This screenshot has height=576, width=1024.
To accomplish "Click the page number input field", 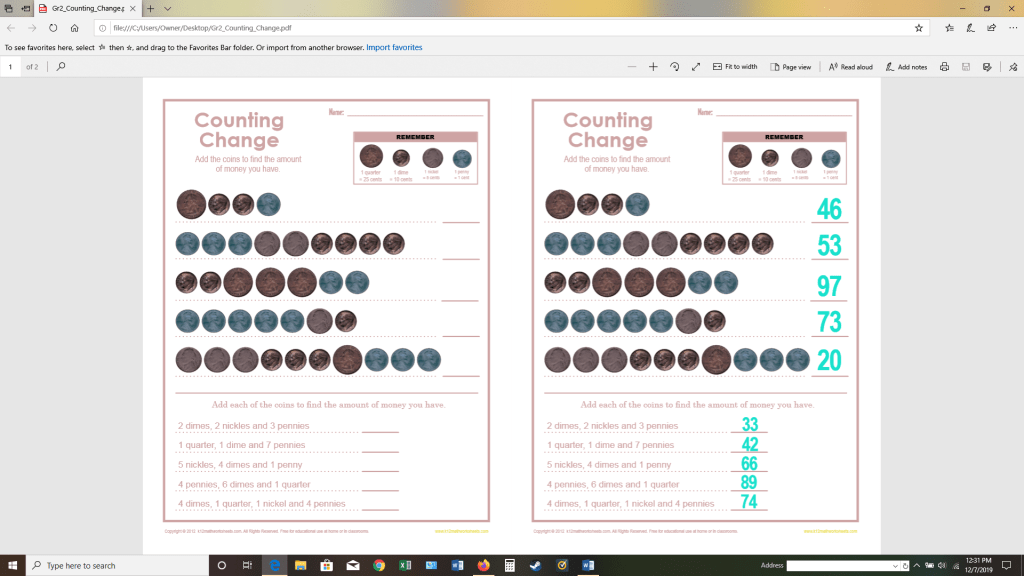I will tap(12, 67).
